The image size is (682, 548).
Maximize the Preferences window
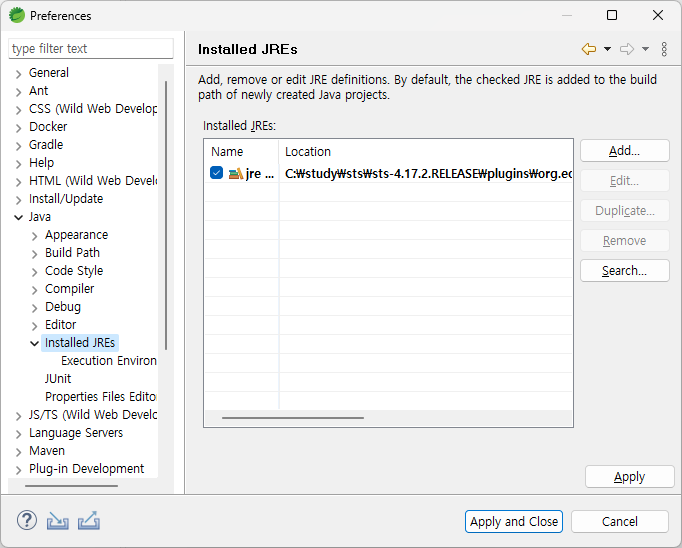click(x=612, y=15)
